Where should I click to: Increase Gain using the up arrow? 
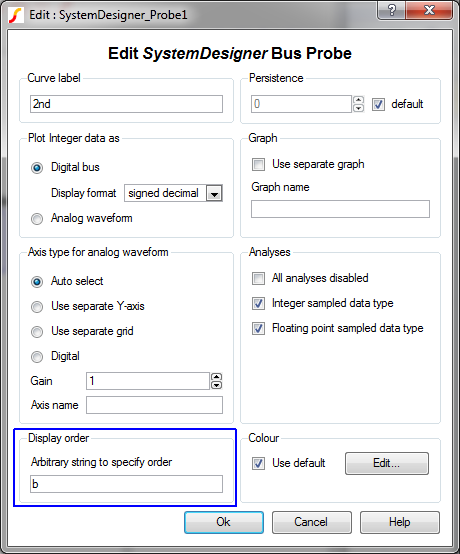point(216,377)
